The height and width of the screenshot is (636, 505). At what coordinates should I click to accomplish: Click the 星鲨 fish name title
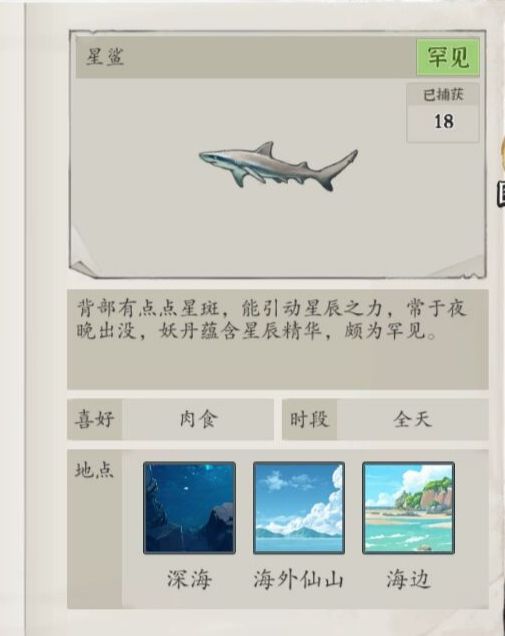click(105, 57)
